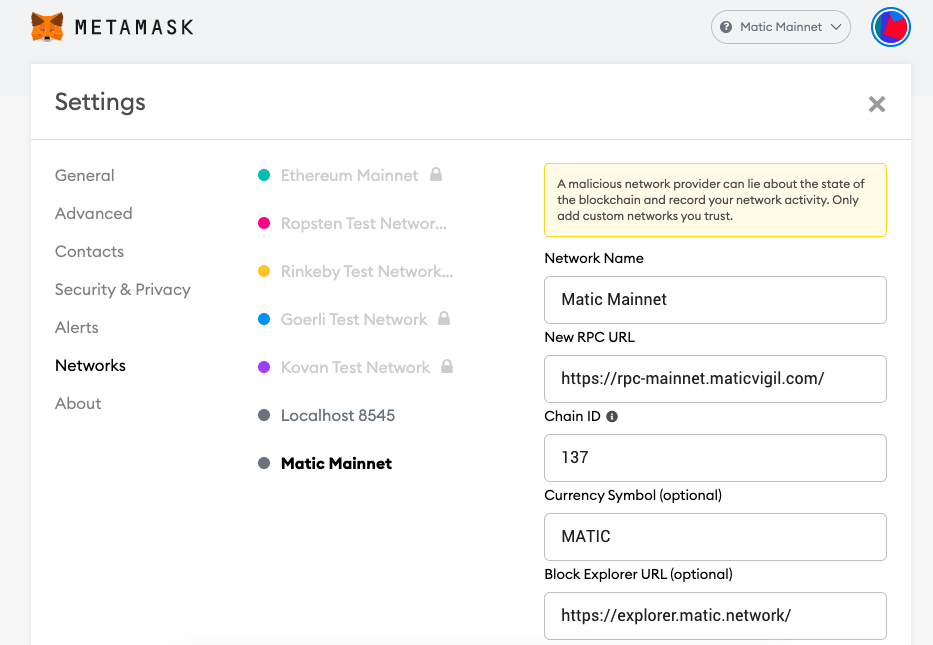
Task: Click the malicious network warning message
Action: (715, 200)
